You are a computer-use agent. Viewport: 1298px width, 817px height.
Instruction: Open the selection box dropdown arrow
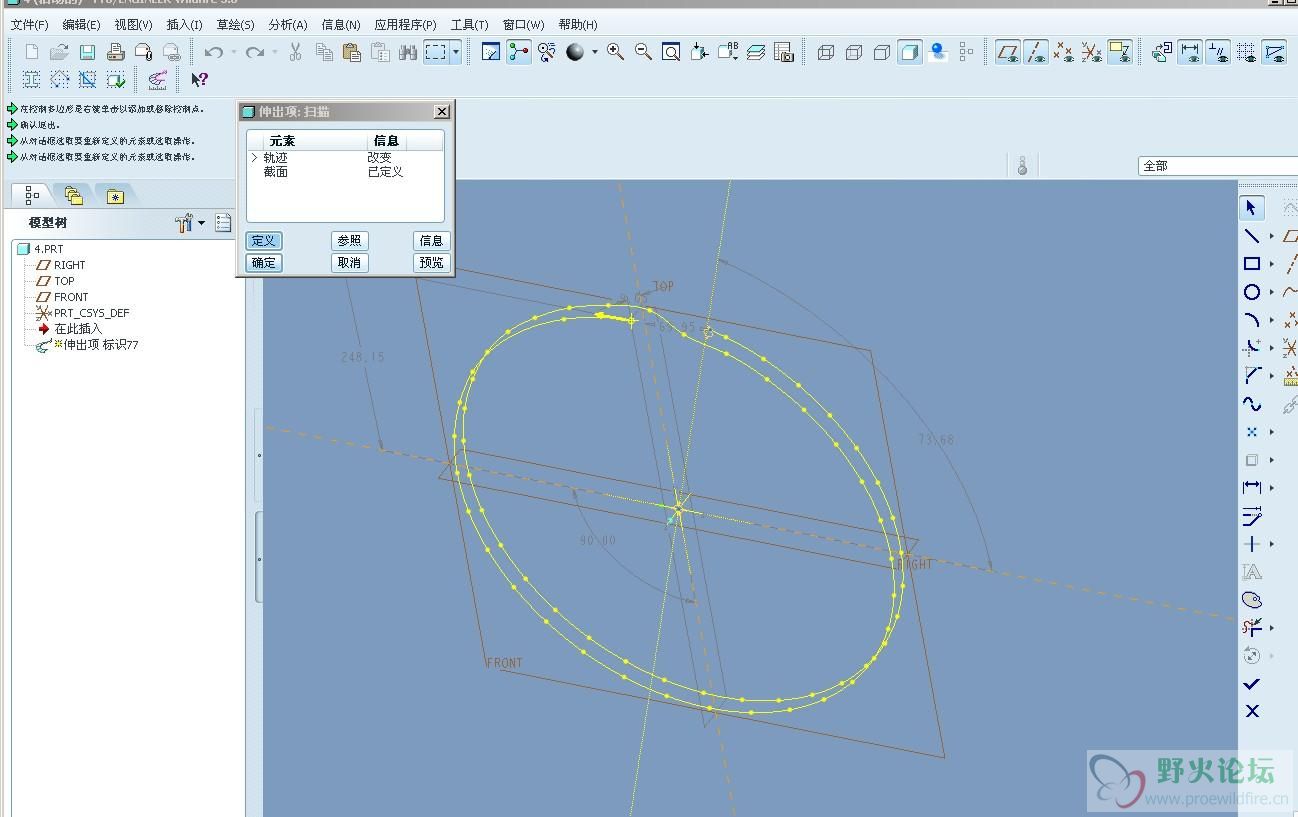click(456, 52)
